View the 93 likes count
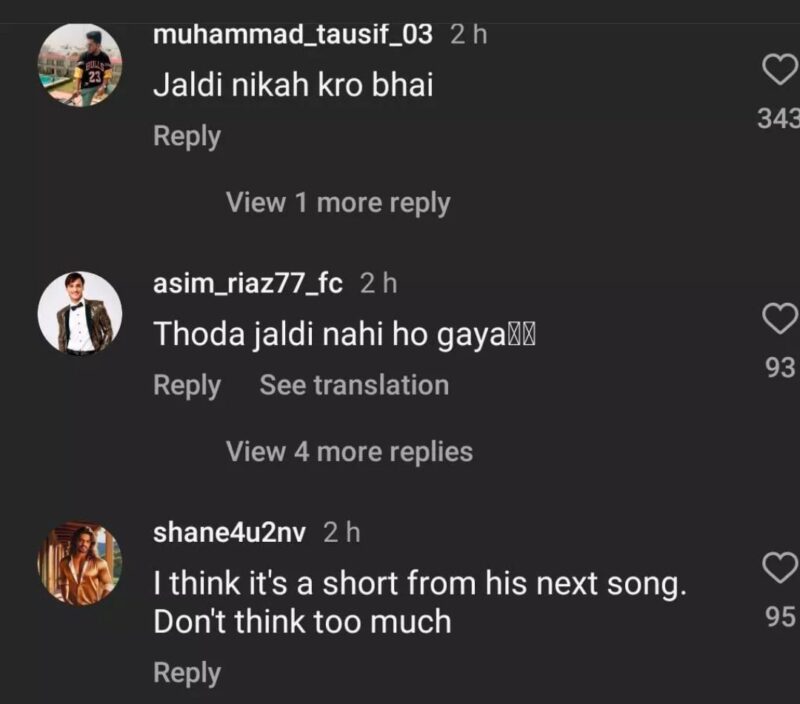Image resolution: width=800 pixels, height=704 pixels. (x=780, y=367)
